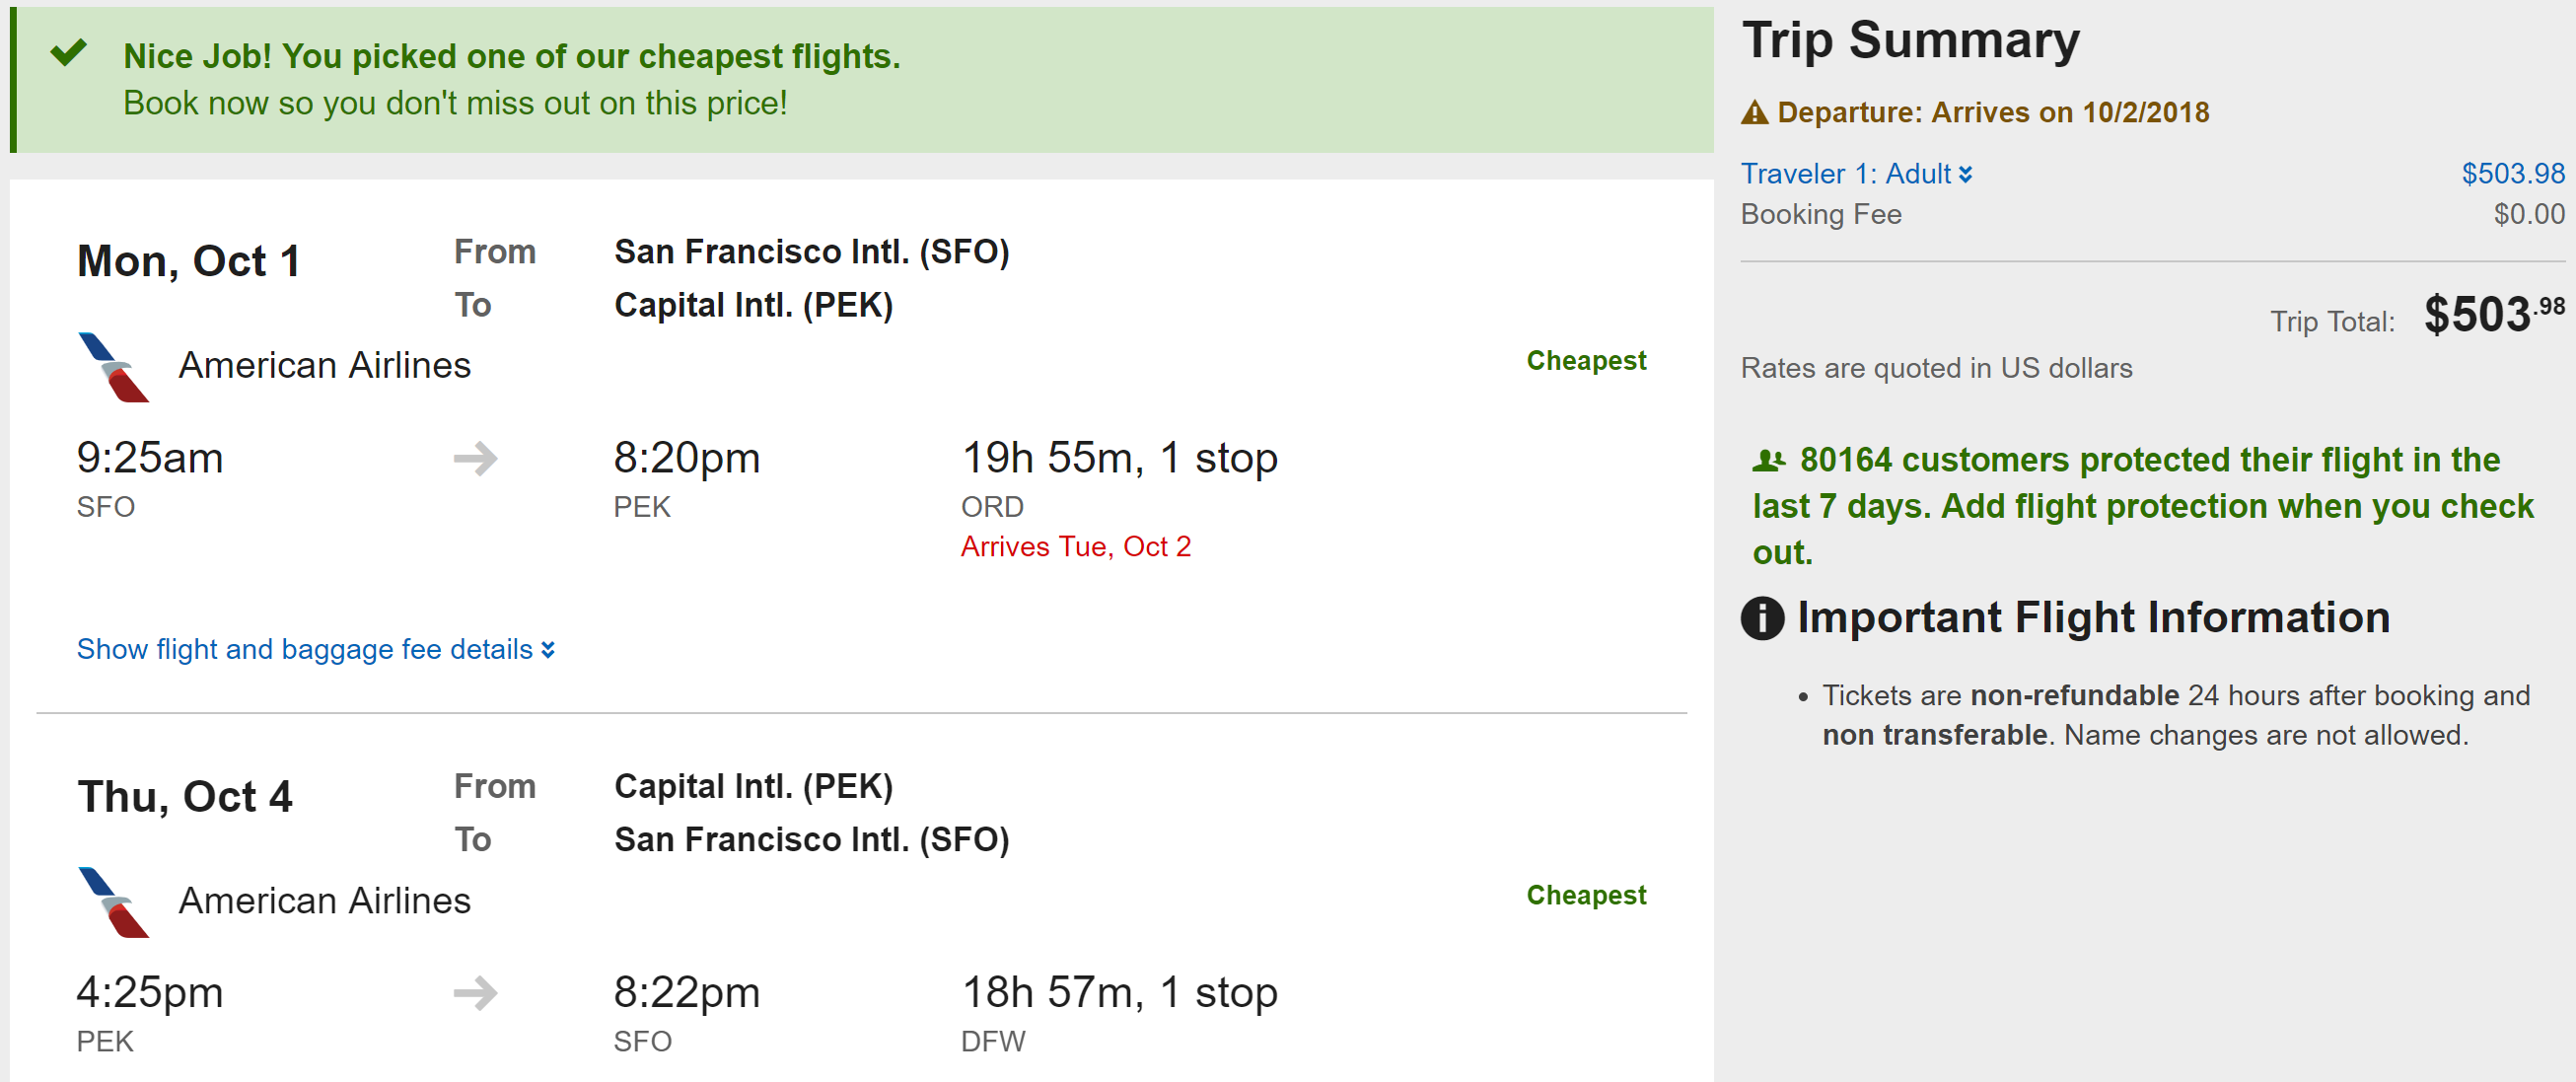Click the Arrives Tue, Oct 2 notice
The height and width of the screenshot is (1082, 2576).
1075,547
